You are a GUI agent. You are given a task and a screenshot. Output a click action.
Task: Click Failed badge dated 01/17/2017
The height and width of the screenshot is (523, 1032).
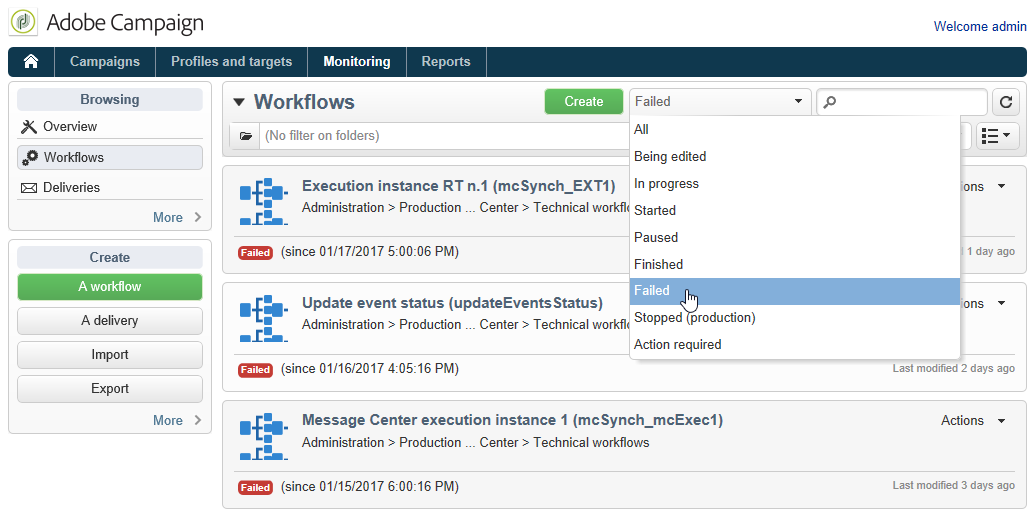[255, 253]
